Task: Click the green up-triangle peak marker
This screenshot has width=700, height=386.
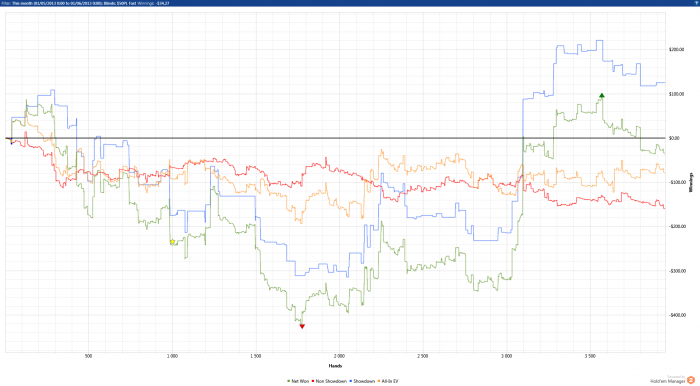Action: click(x=602, y=95)
